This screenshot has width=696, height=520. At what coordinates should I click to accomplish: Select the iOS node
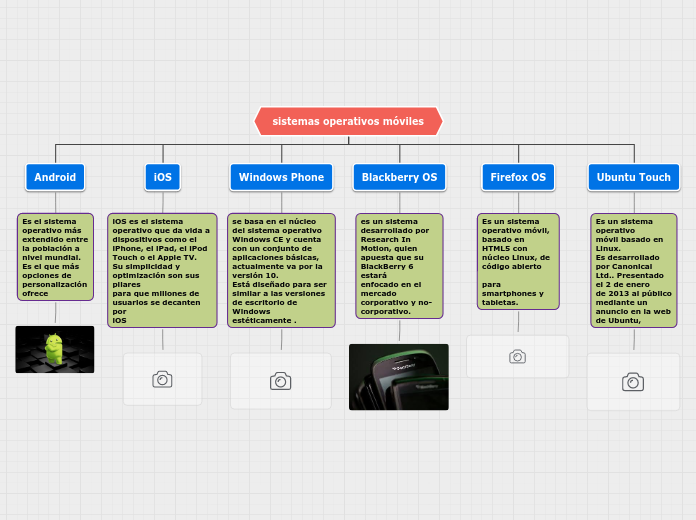point(162,177)
